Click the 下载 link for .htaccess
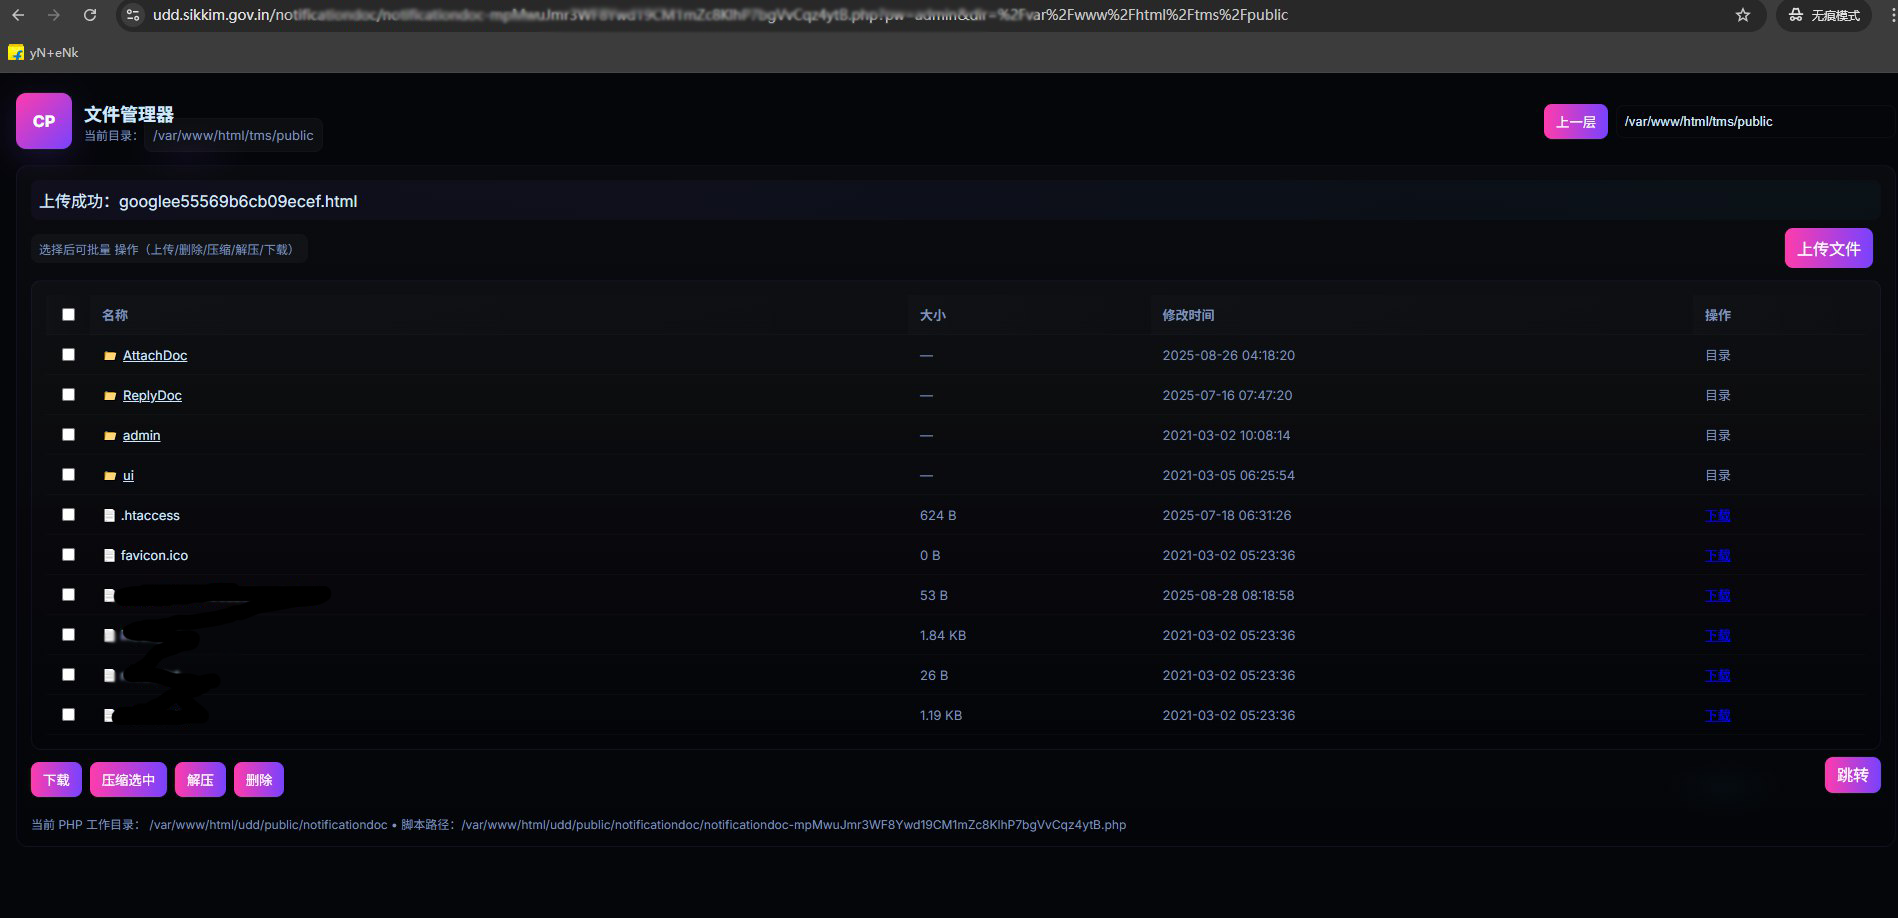The image size is (1898, 918). [1717, 516]
